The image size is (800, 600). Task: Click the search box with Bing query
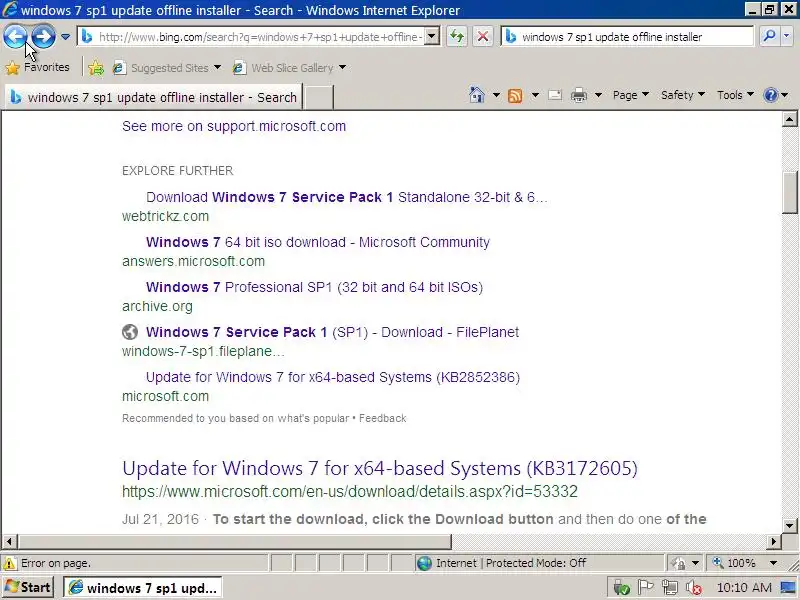628,37
